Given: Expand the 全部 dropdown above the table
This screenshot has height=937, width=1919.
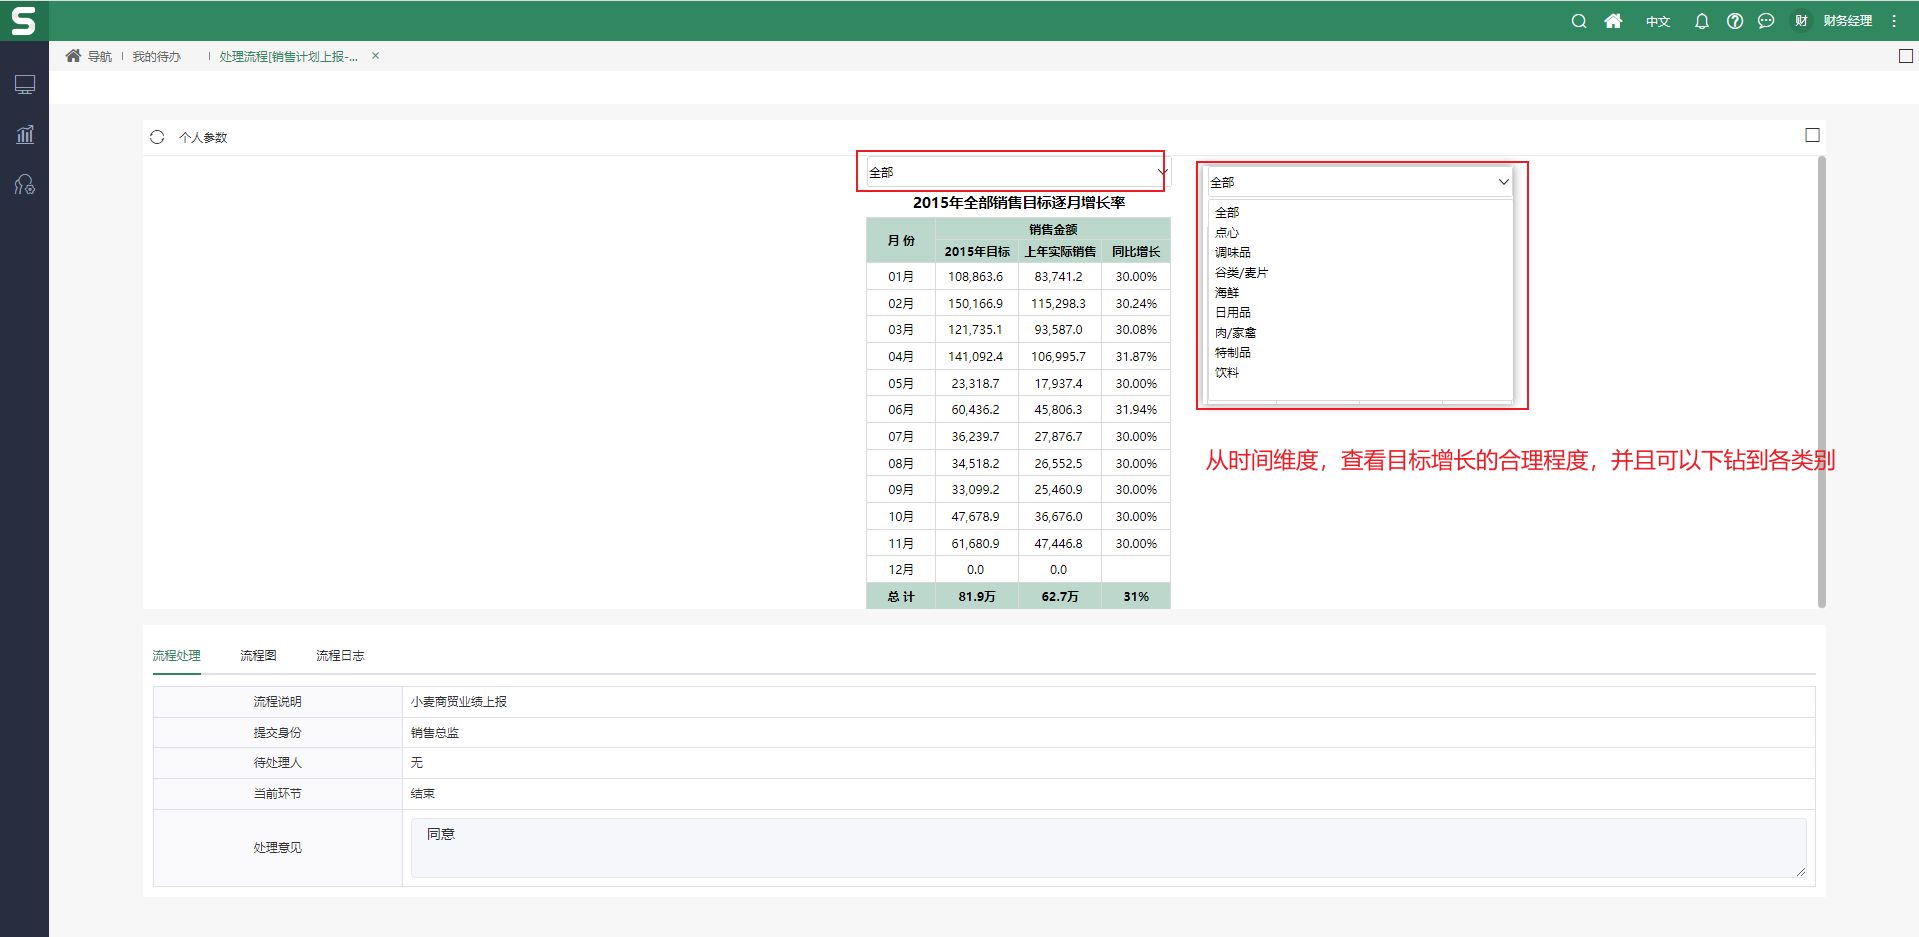Looking at the screenshot, I should click(1018, 172).
